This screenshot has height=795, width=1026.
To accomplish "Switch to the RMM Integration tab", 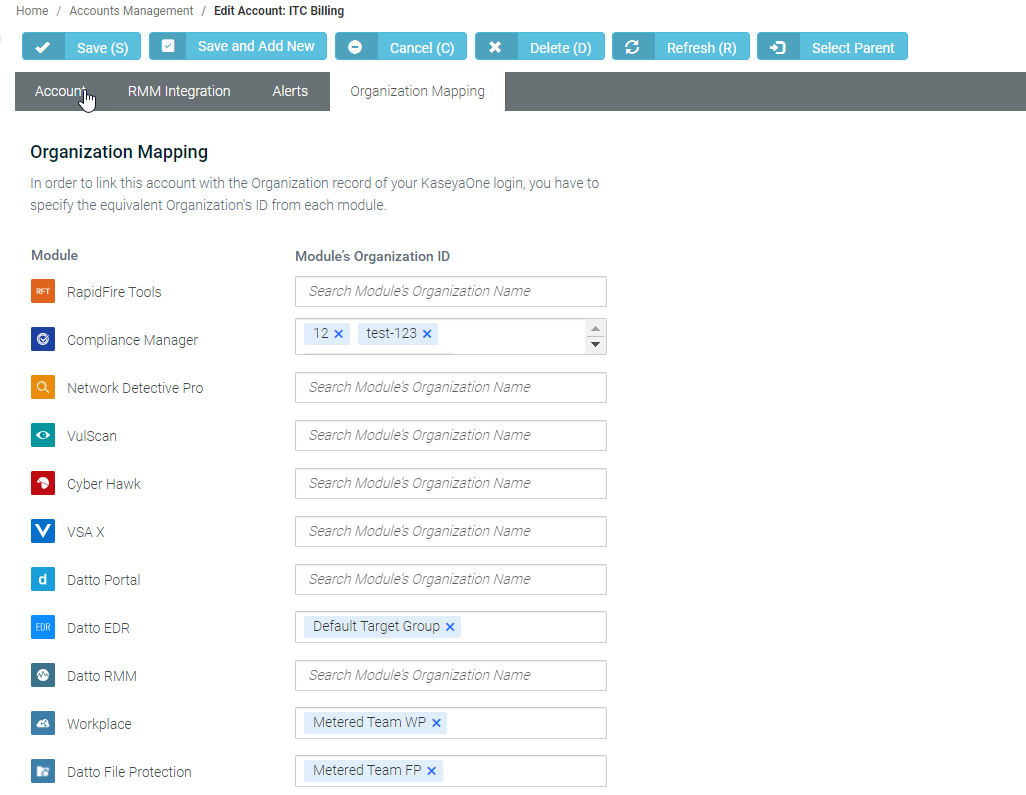I will [x=179, y=91].
